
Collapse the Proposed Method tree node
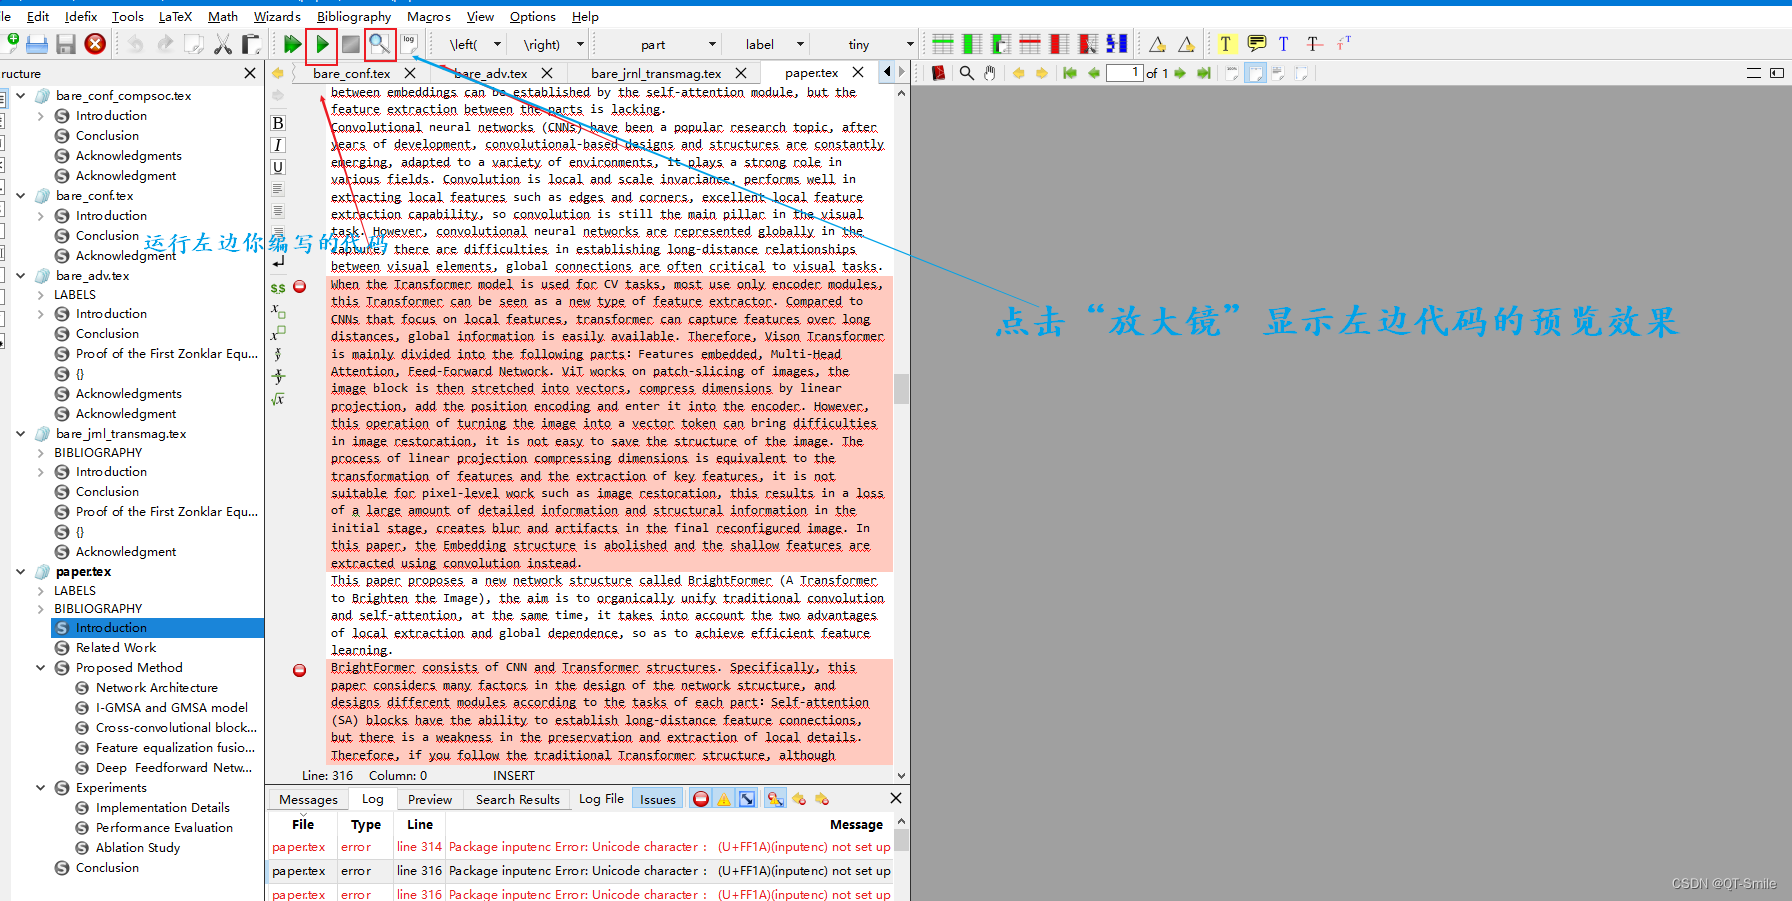point(40,667)
